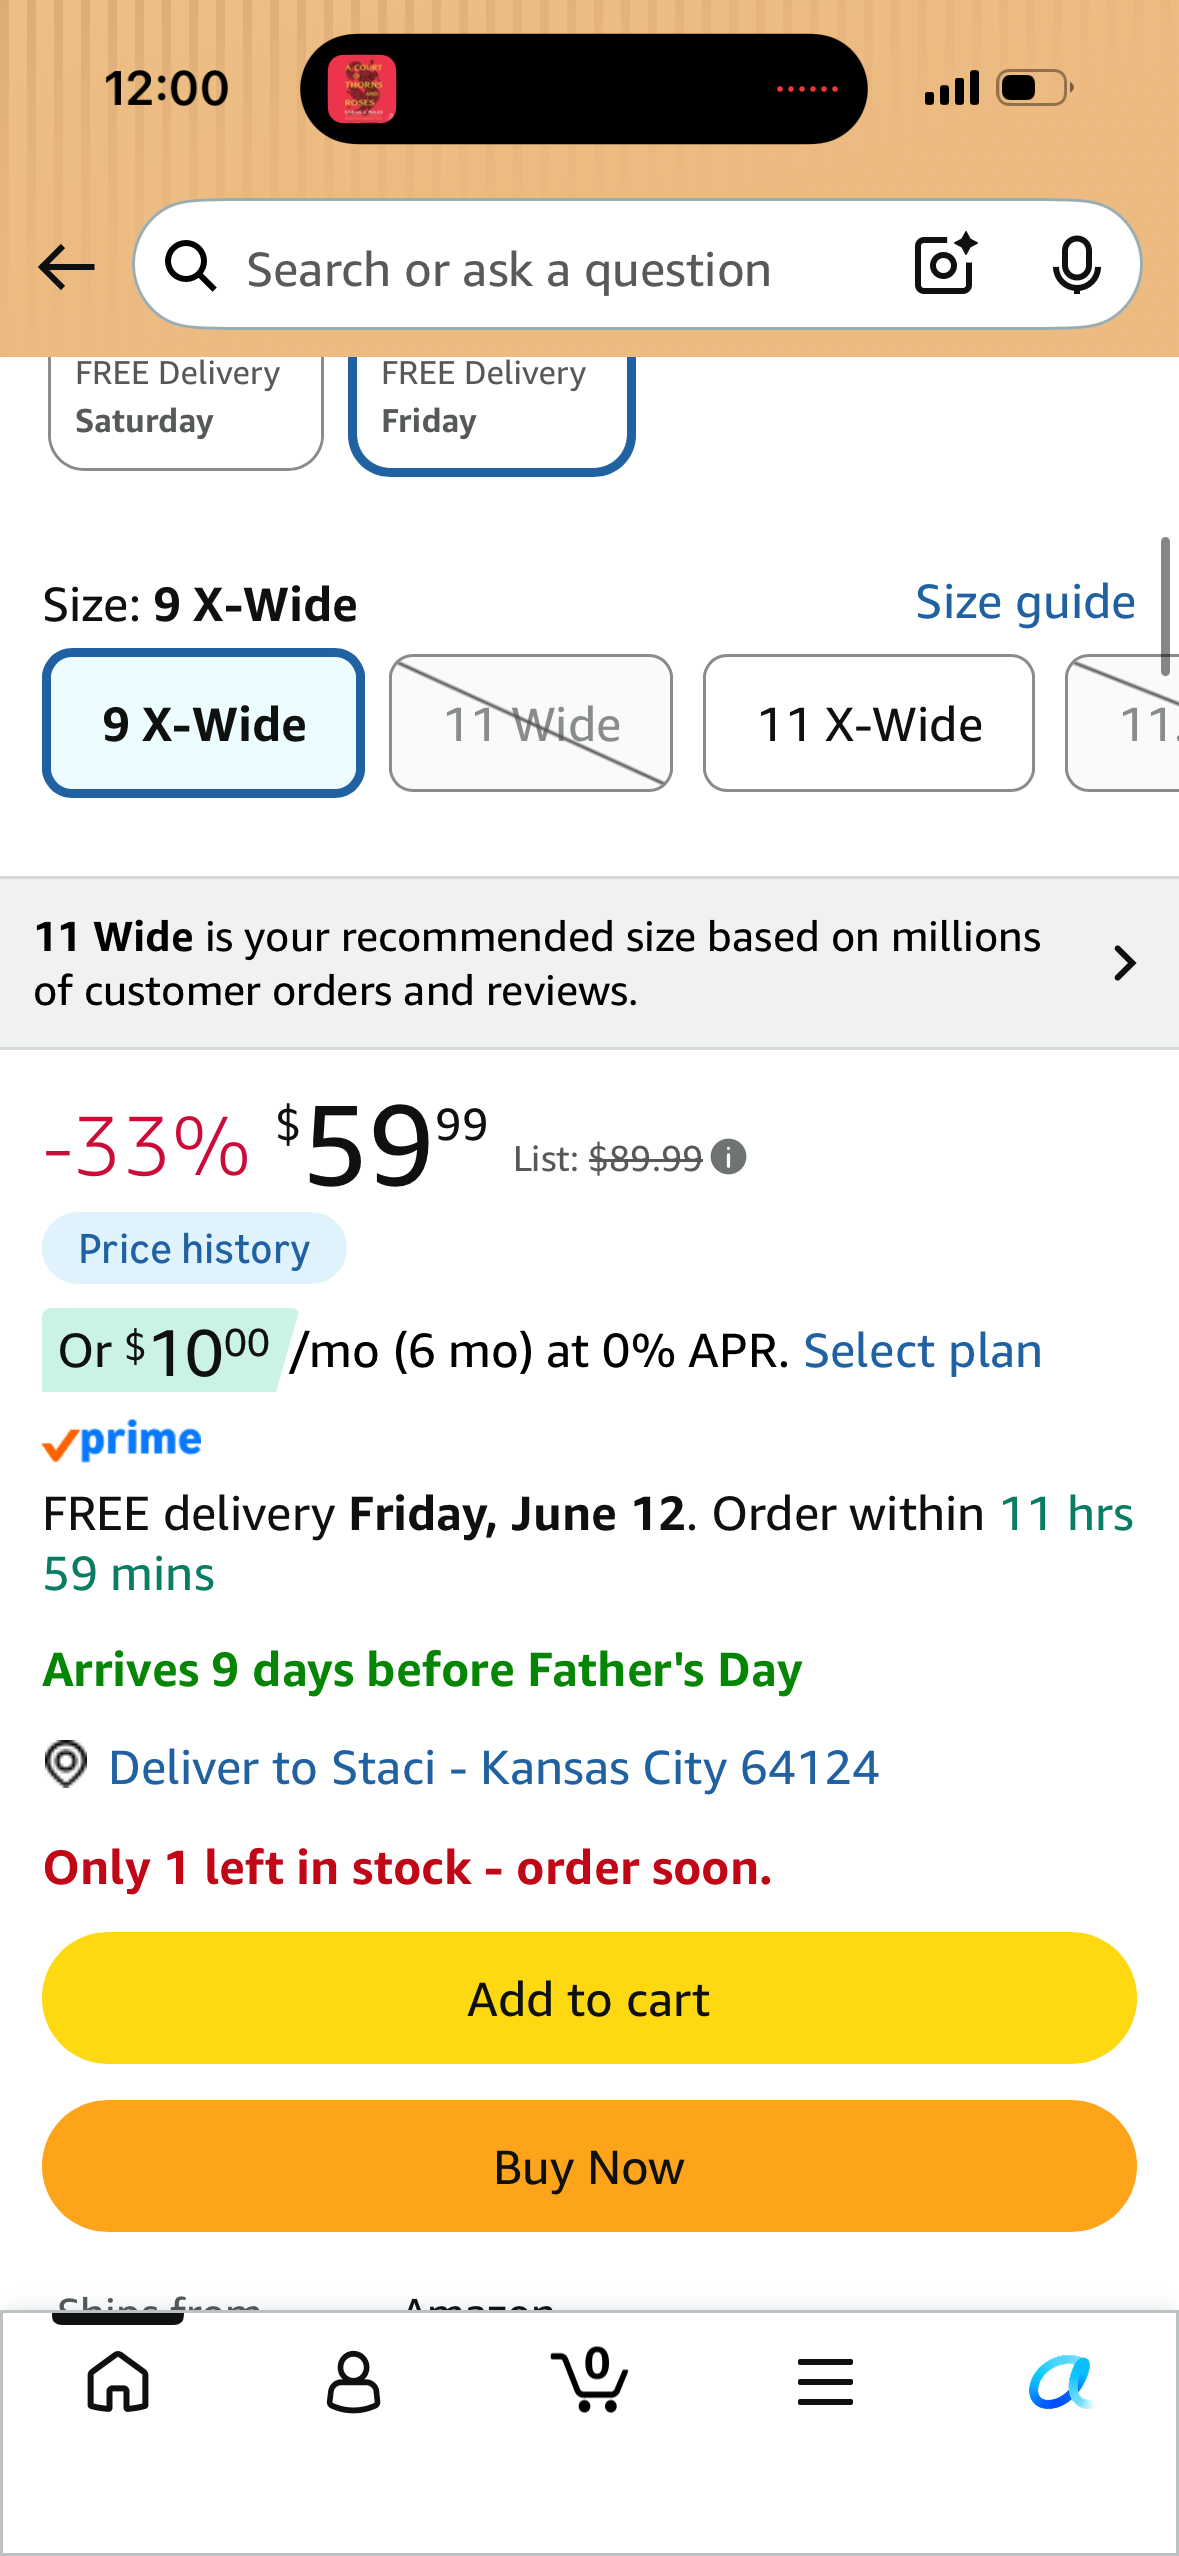Tap List price info icon
Image resolution: width=1179 pixels, height=2556 pixels.
coord(728,1157)
